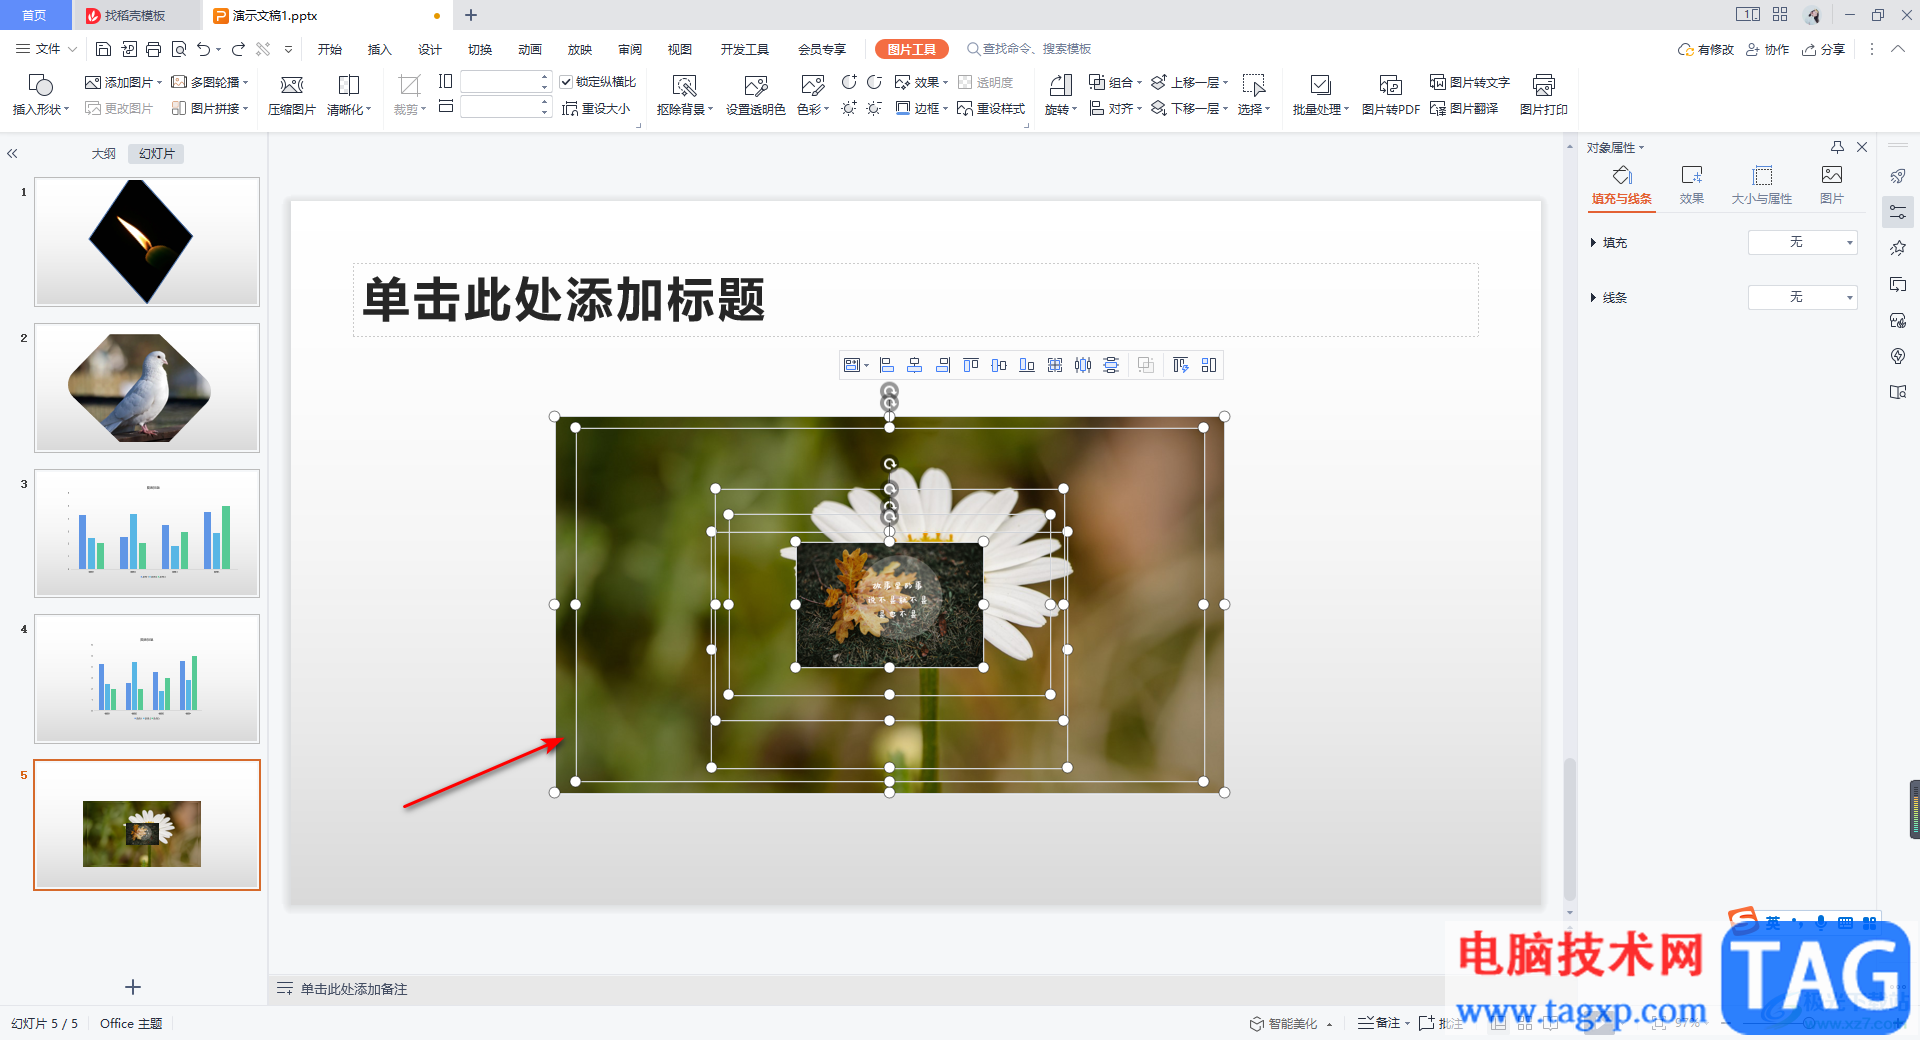Distribute horizontally in floating toolbar
Screen dimensions: 1920x1040
pyautogui.click(x=1083, y=365)
